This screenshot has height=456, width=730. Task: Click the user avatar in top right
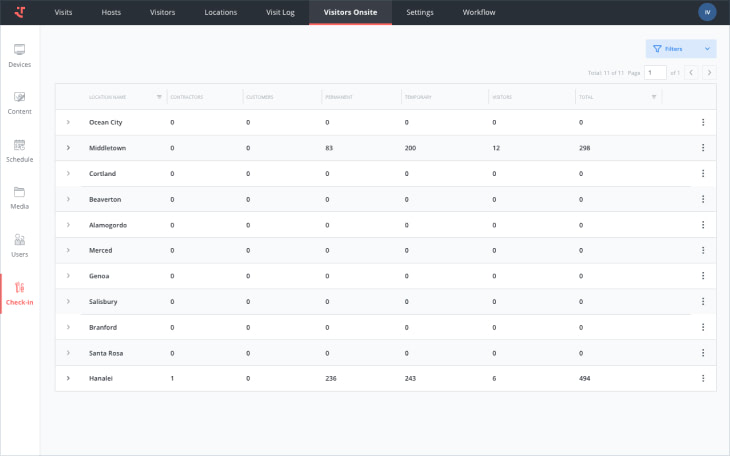pyautogui.click(x=707, y=12)
